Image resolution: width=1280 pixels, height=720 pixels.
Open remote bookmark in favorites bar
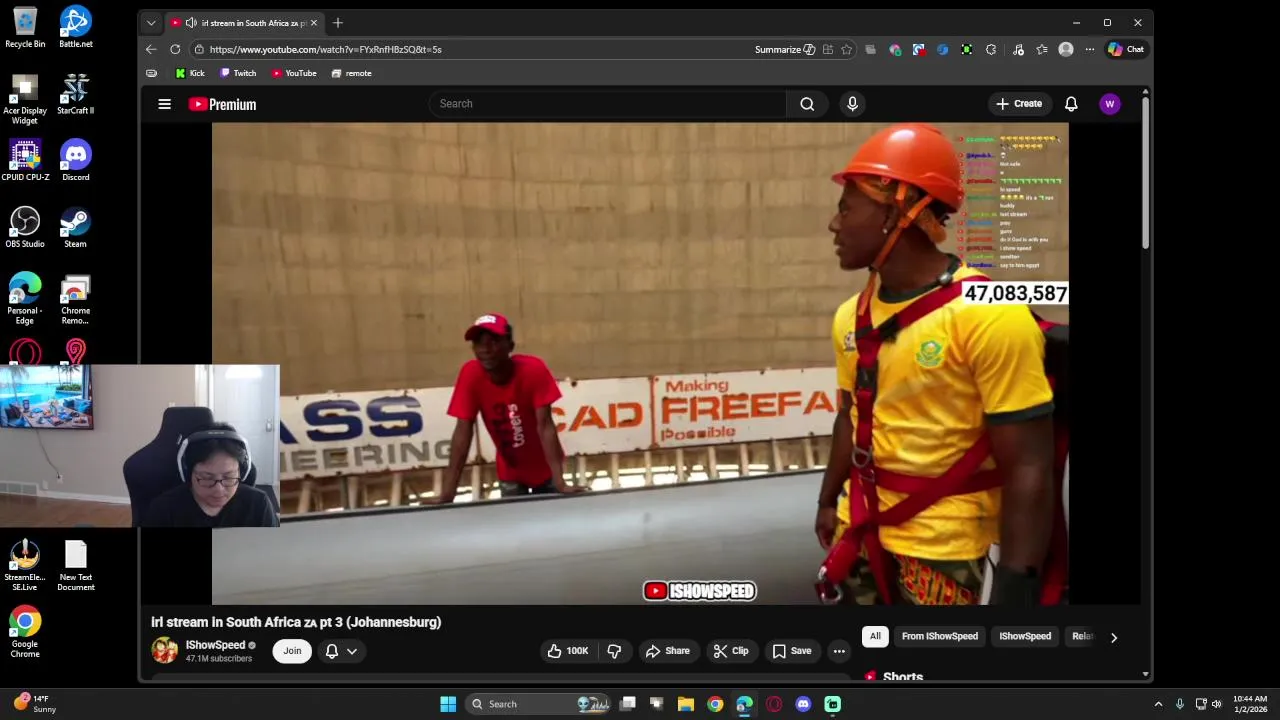(351, 73)
